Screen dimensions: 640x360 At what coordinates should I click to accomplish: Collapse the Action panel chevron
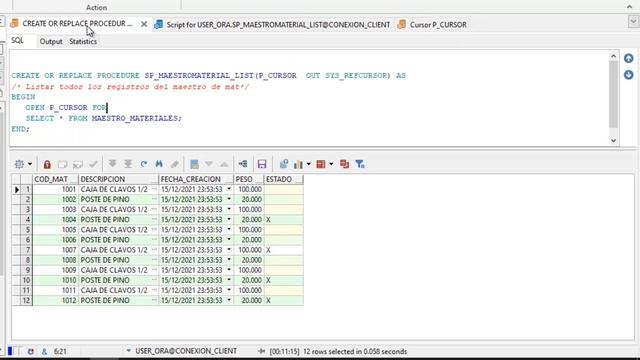tap(629, 6)
